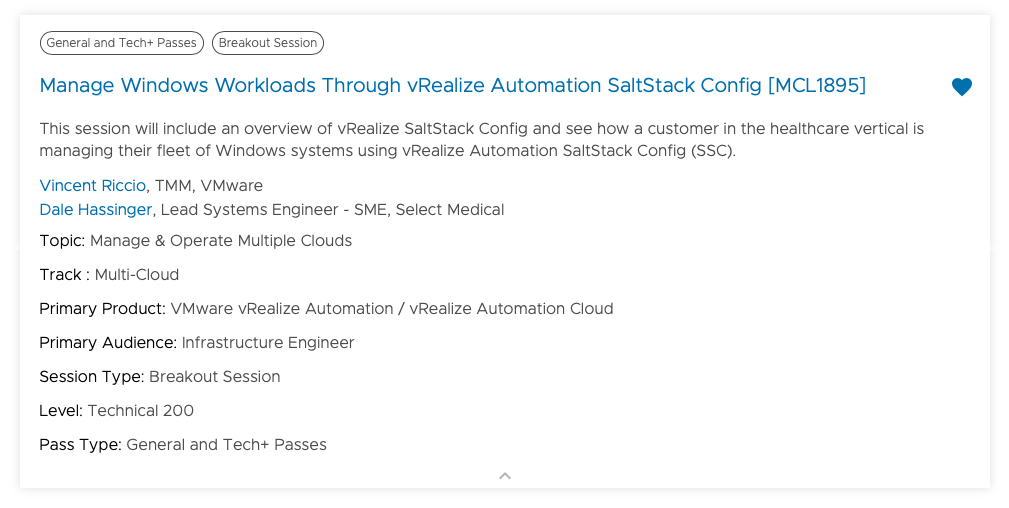Image resolution: width=1009 pixels, height=508 pixels.
Task: Collapse session details with the bottom chevron
Action: pyautogui.click(x=505, y=476)
